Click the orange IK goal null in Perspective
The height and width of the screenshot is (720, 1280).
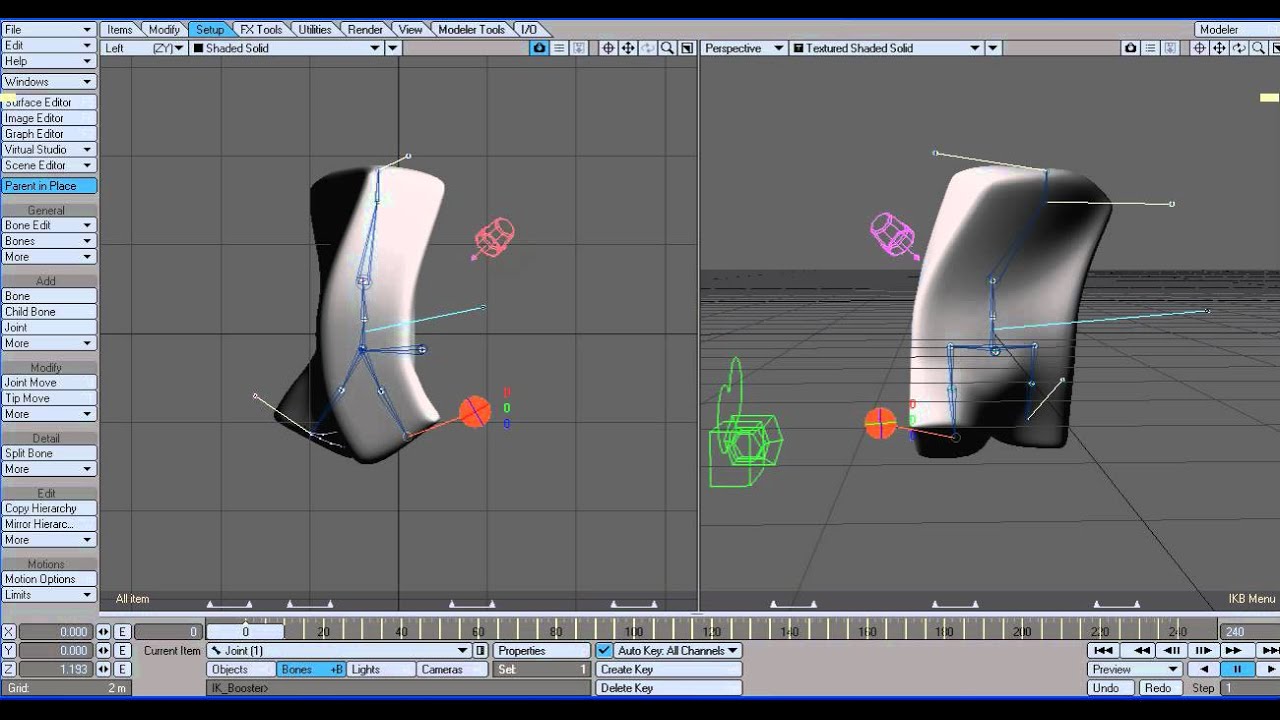click(x=880, y=423)
